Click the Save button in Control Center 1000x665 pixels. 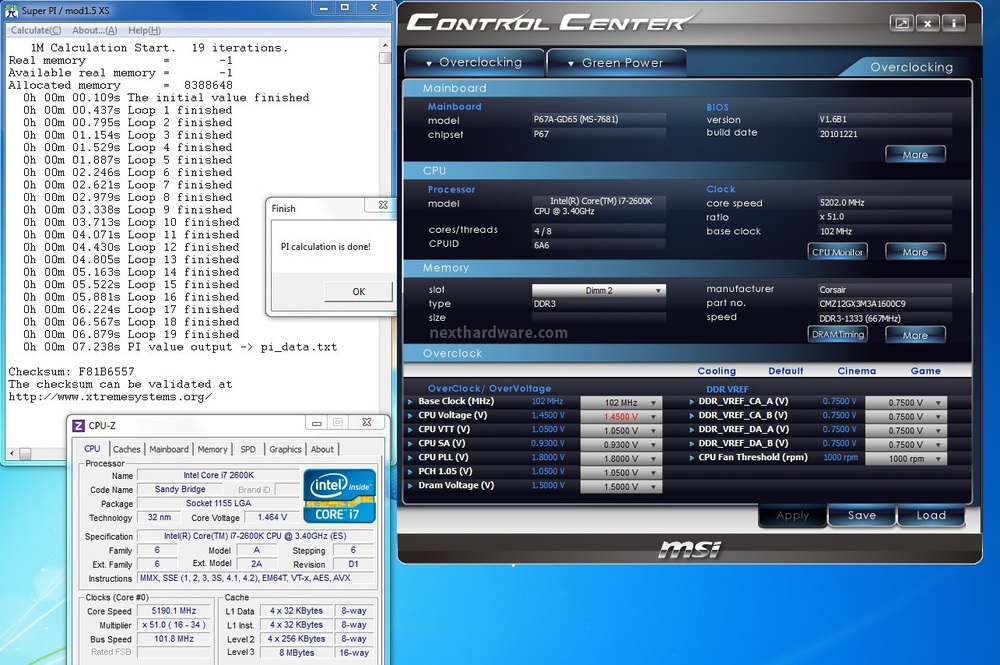(x=862, y=515)
